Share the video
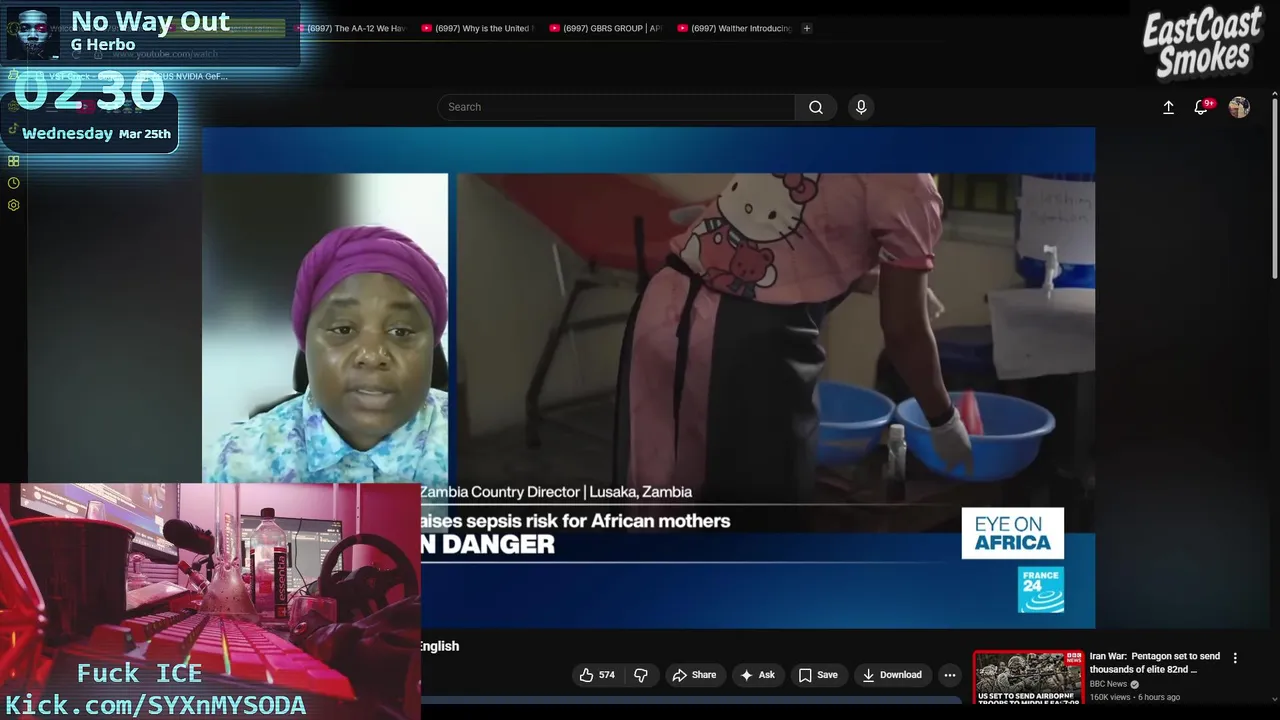 [694, 675]
